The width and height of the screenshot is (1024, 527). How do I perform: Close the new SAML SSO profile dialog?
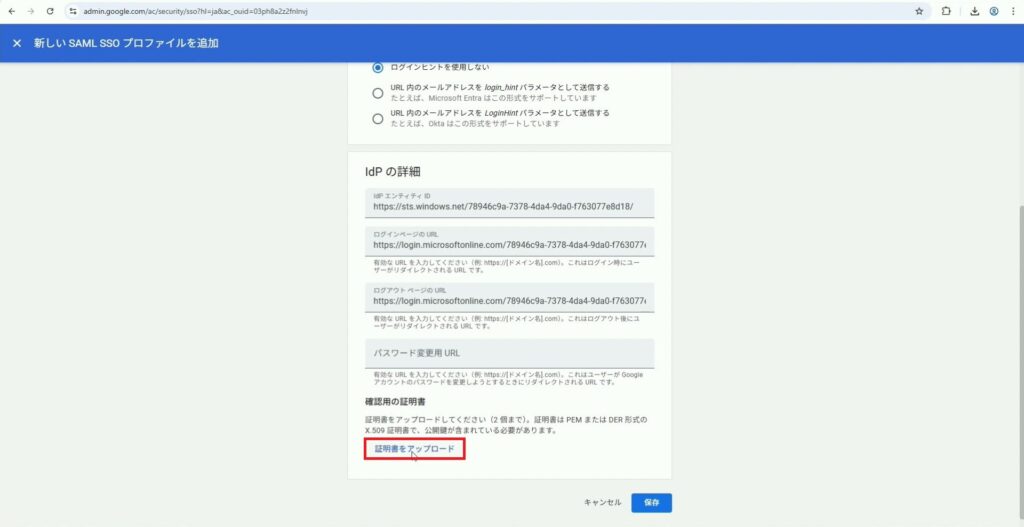pyautogui.click(x=17, y=44)
